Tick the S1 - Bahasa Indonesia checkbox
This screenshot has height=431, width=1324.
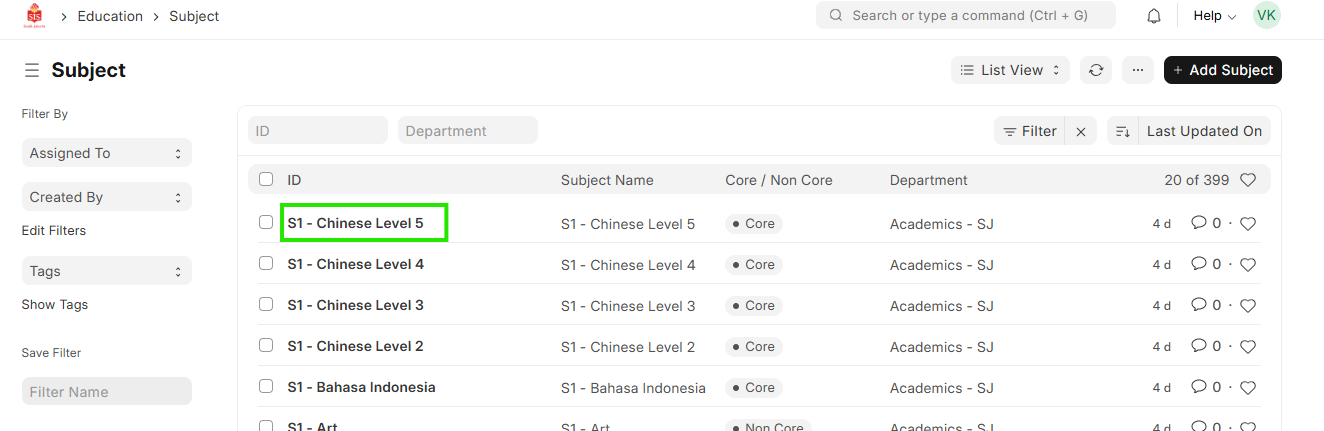pyautogui.click(x=266, y=386)
